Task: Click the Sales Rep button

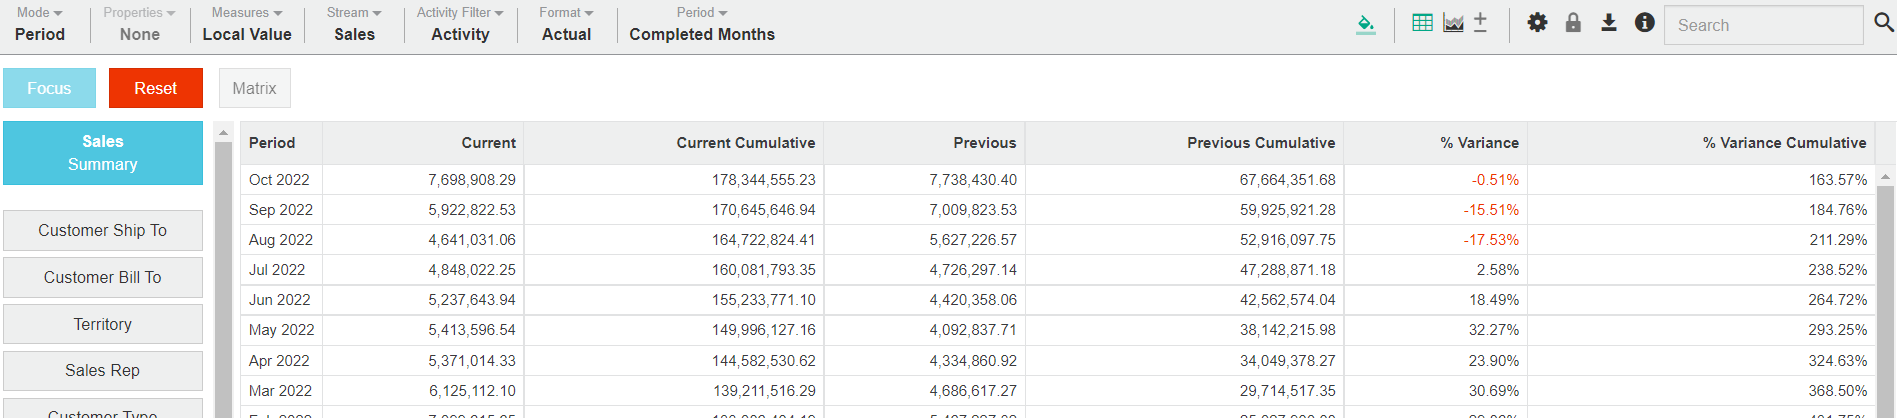Action: [103, 370]
